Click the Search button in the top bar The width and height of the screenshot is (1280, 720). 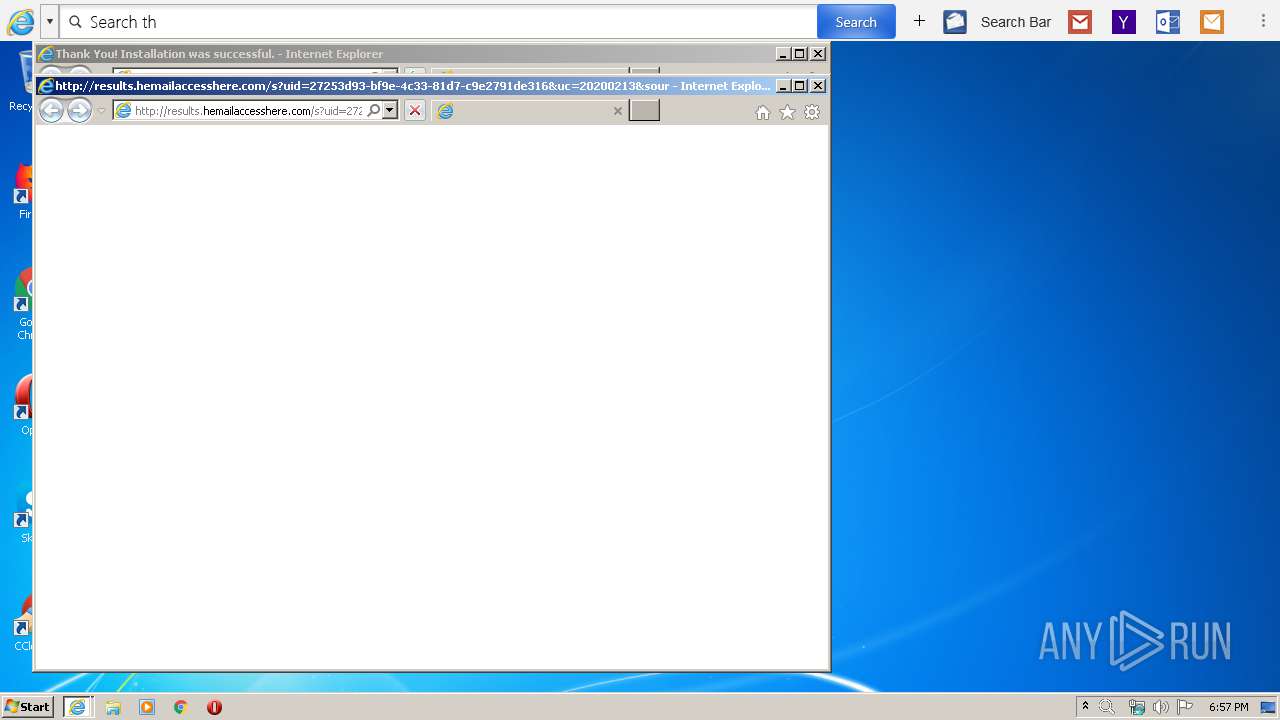coord(855,22)
